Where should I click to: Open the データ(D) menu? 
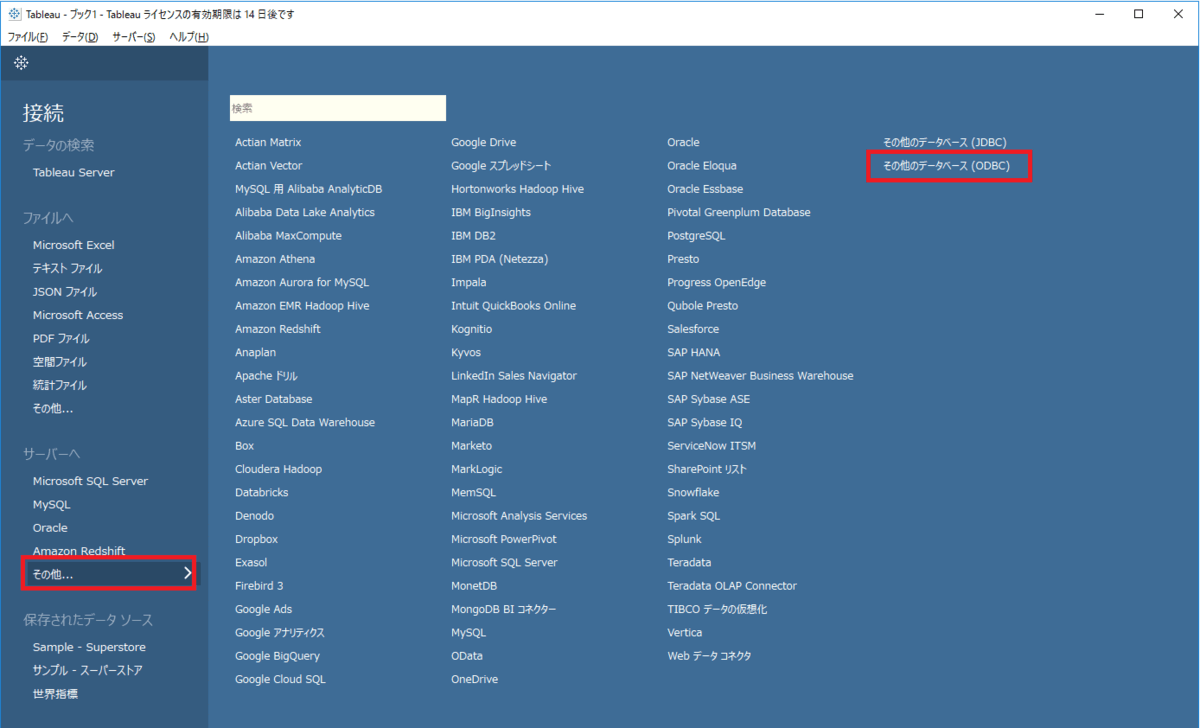click(x=80, y=37)
